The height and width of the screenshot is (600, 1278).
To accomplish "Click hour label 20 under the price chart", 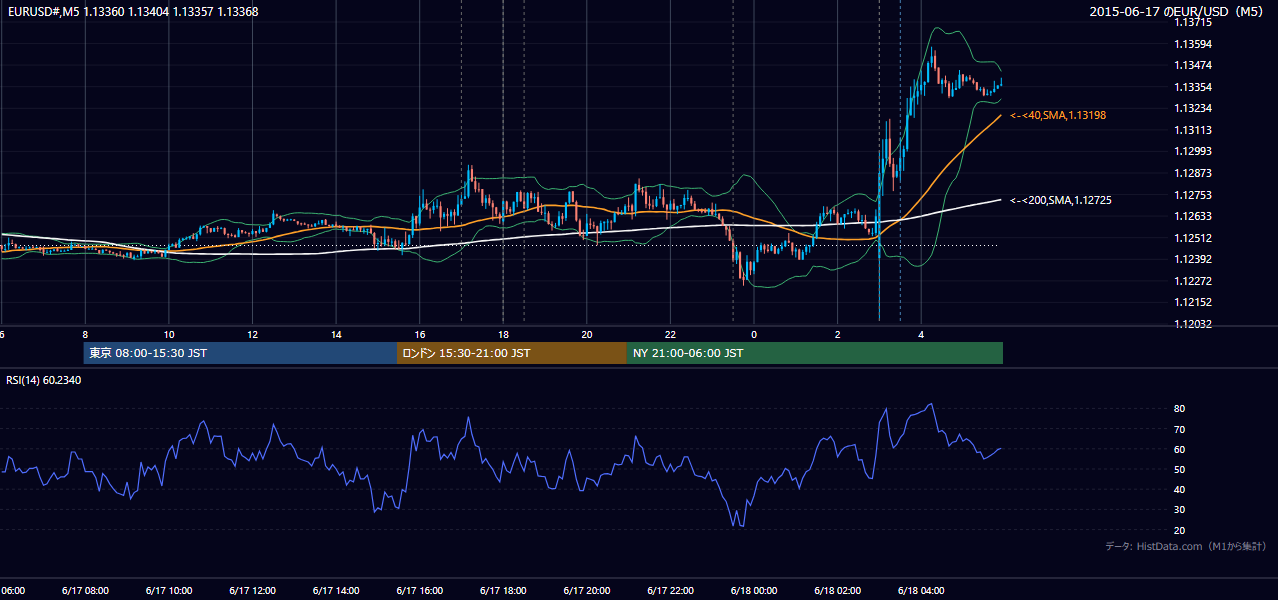I will pos(587,335).
